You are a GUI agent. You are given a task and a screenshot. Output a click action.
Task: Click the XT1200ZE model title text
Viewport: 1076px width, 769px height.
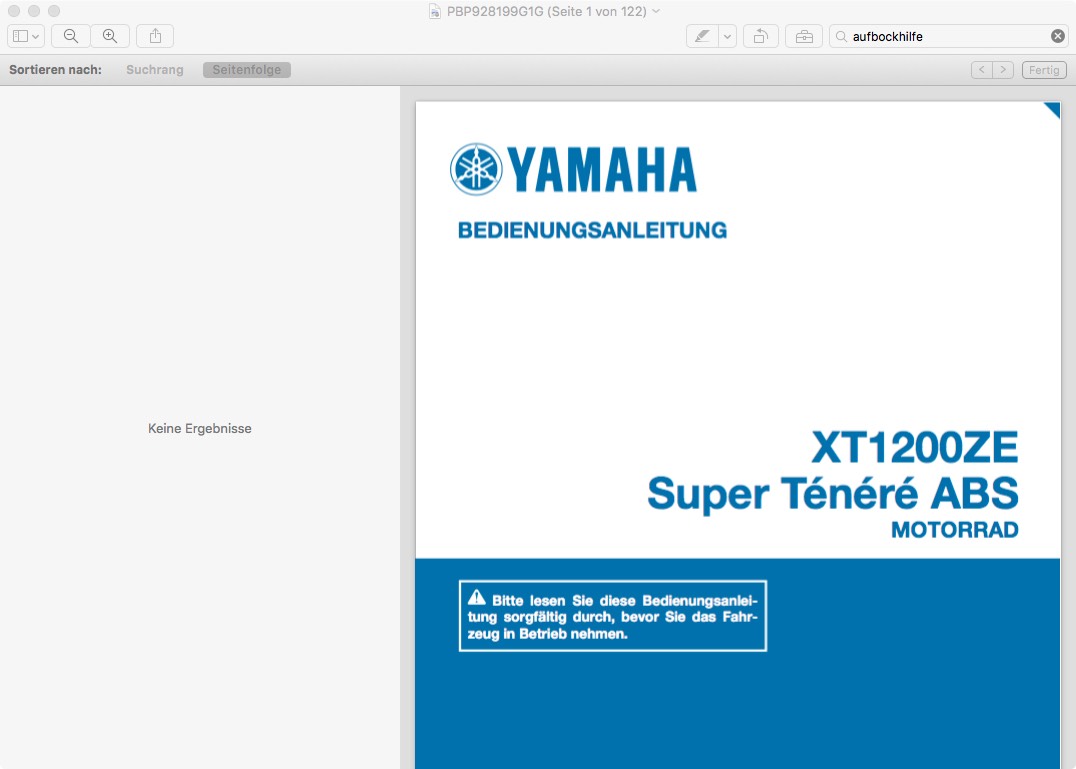pos(914,447)
